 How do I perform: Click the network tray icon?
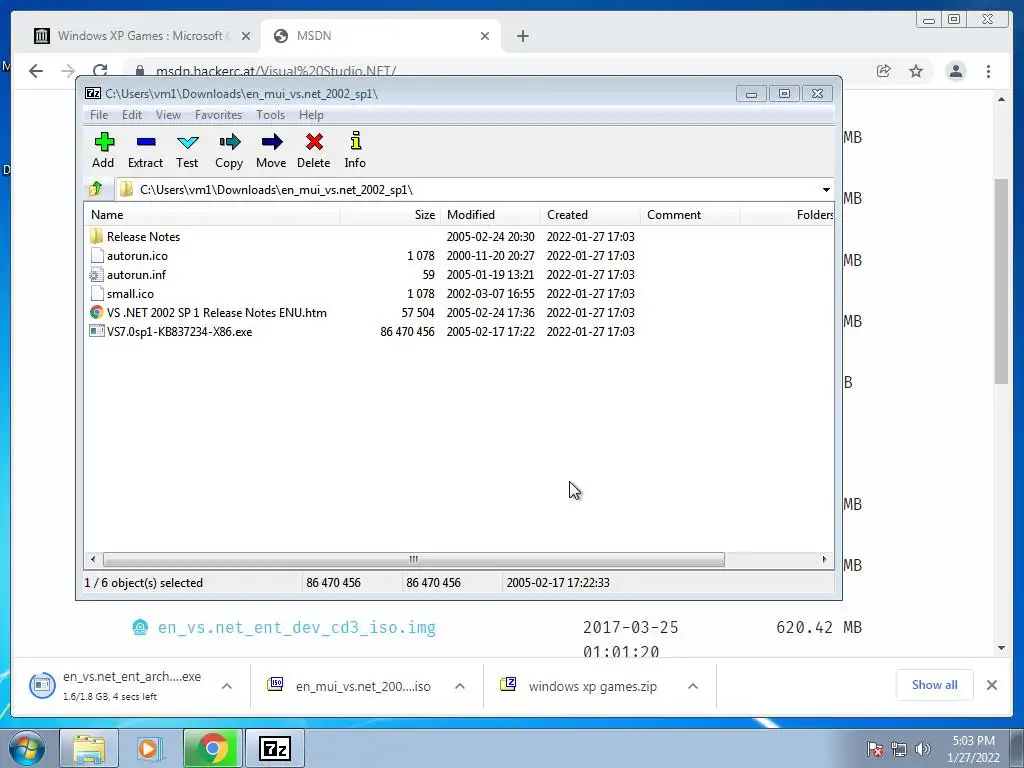pyautogui.click(x=899, y=749)
